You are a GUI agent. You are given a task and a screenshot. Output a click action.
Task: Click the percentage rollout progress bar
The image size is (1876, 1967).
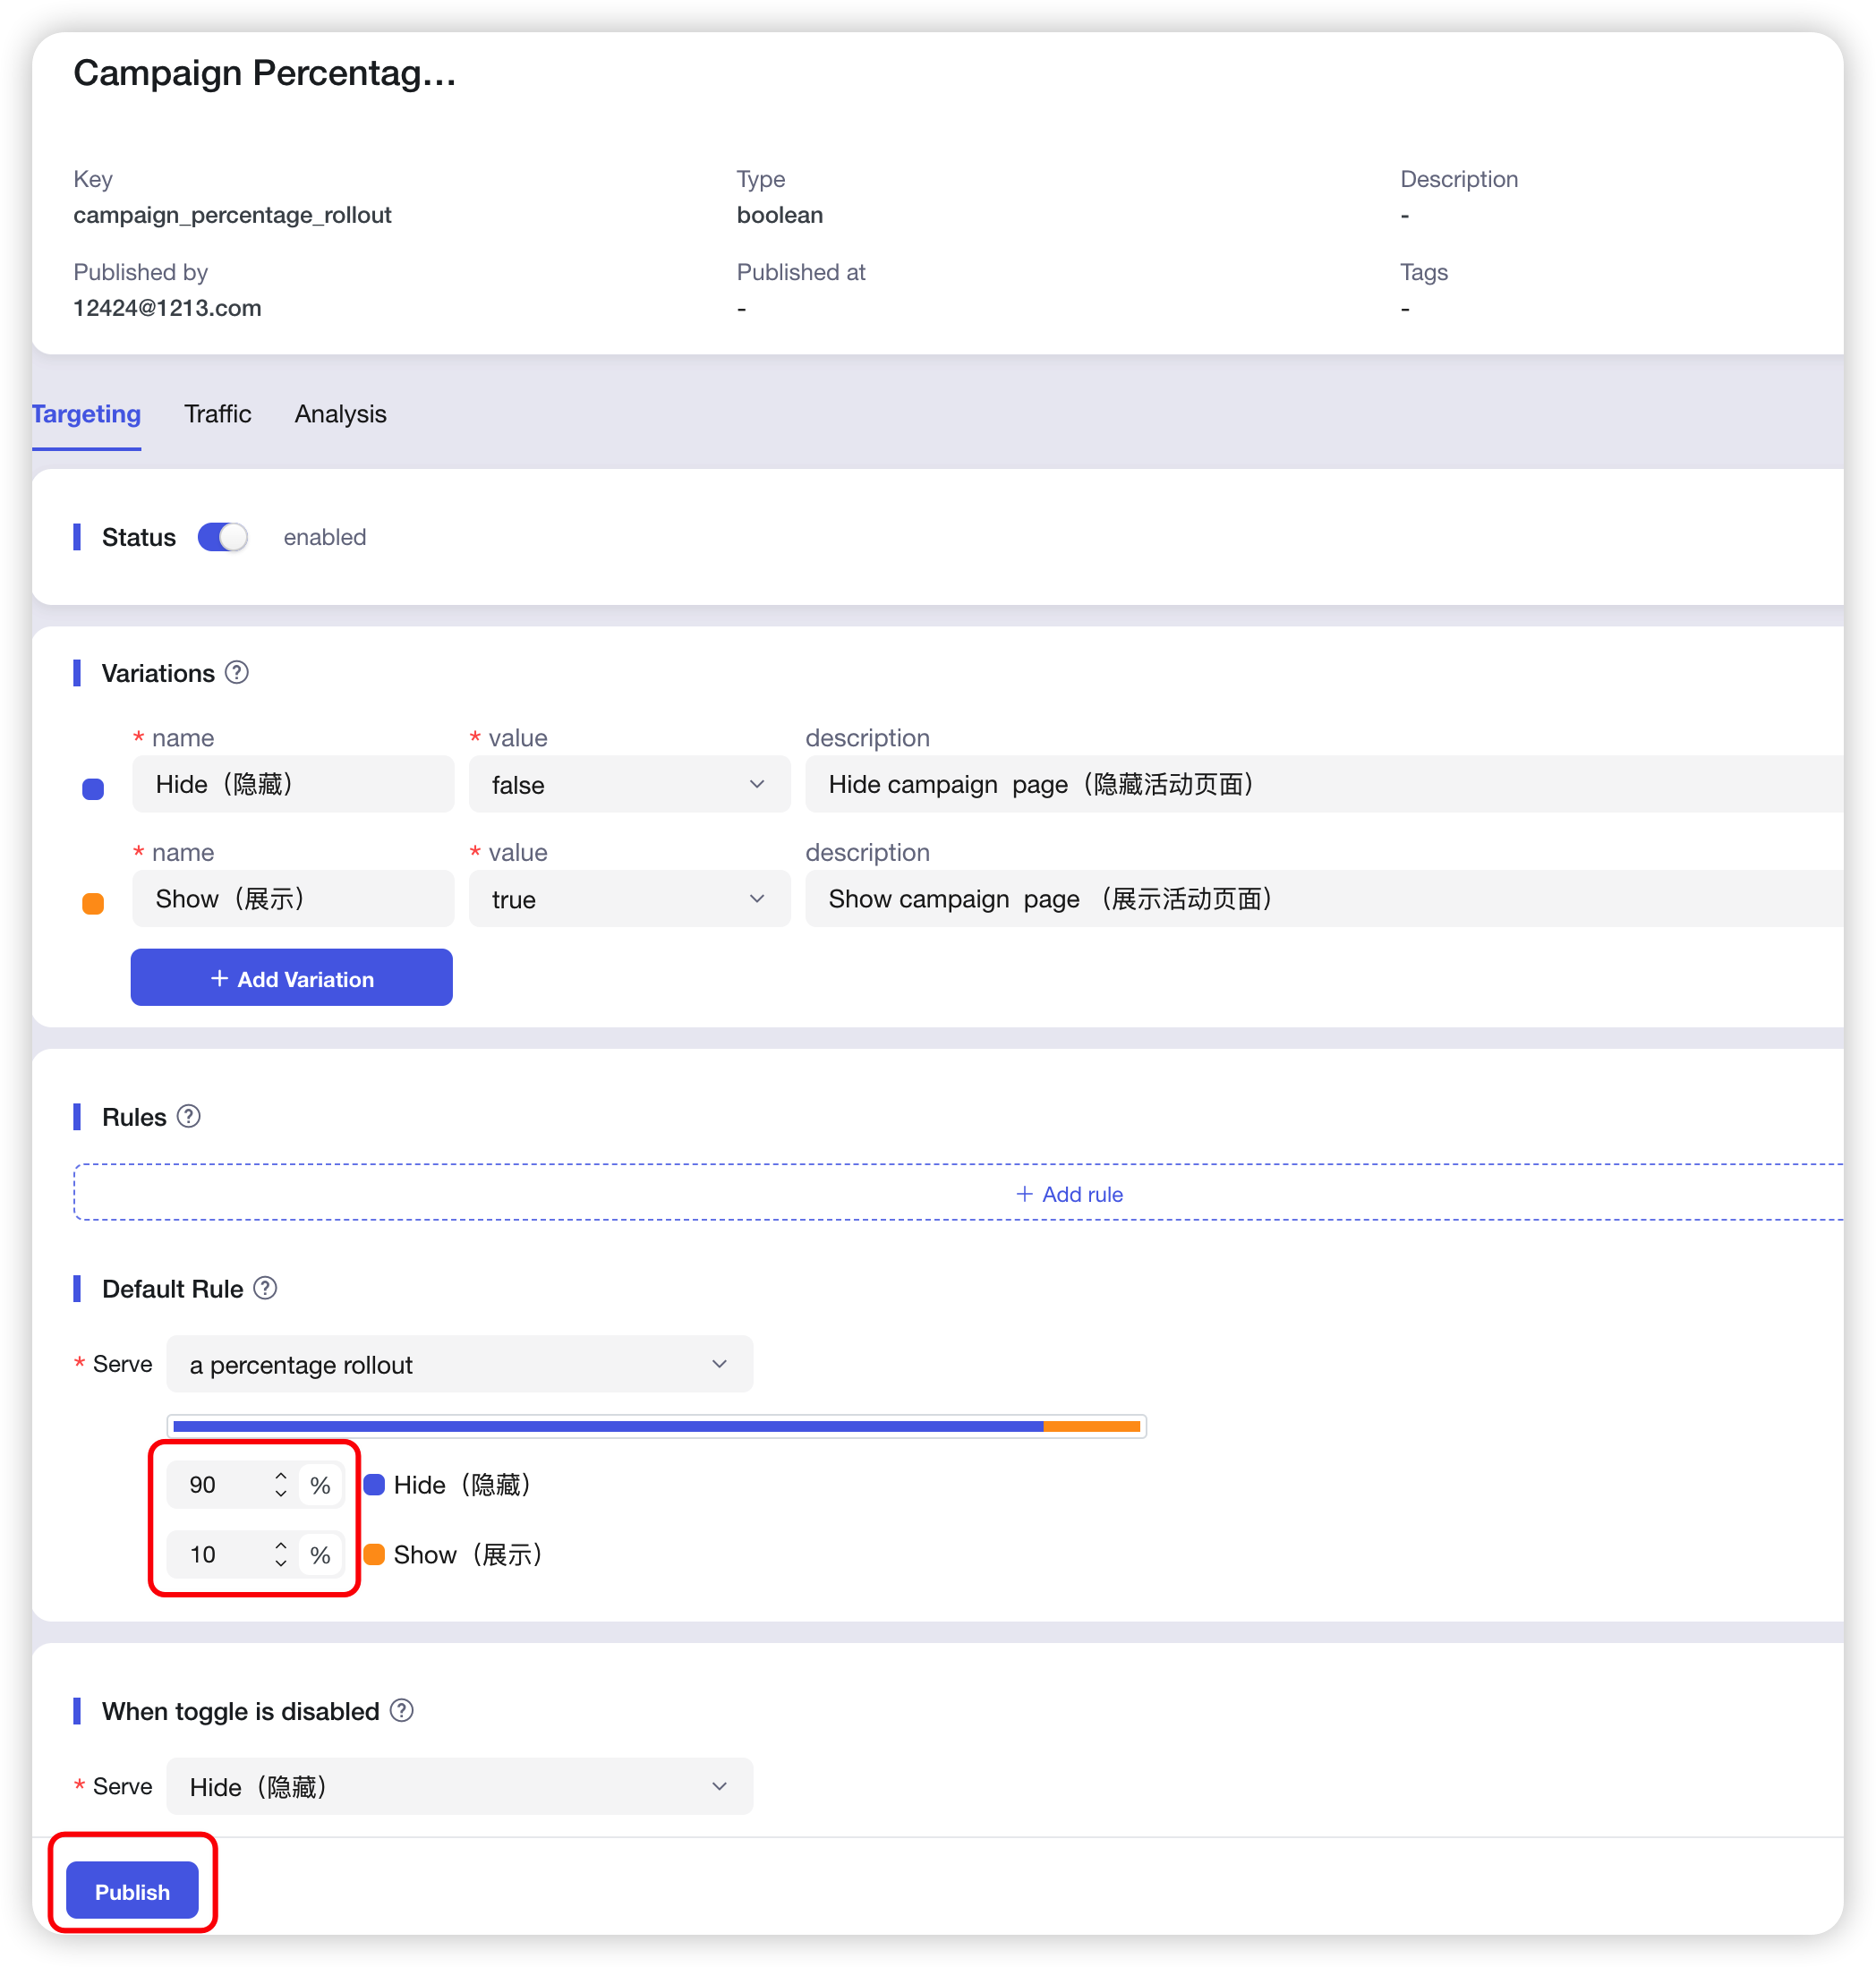(656, 1426)
